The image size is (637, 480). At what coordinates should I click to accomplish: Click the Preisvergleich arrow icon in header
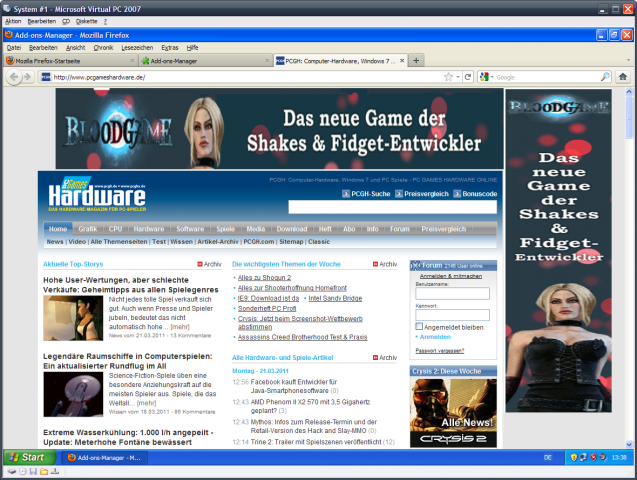[x=399, y=194]
